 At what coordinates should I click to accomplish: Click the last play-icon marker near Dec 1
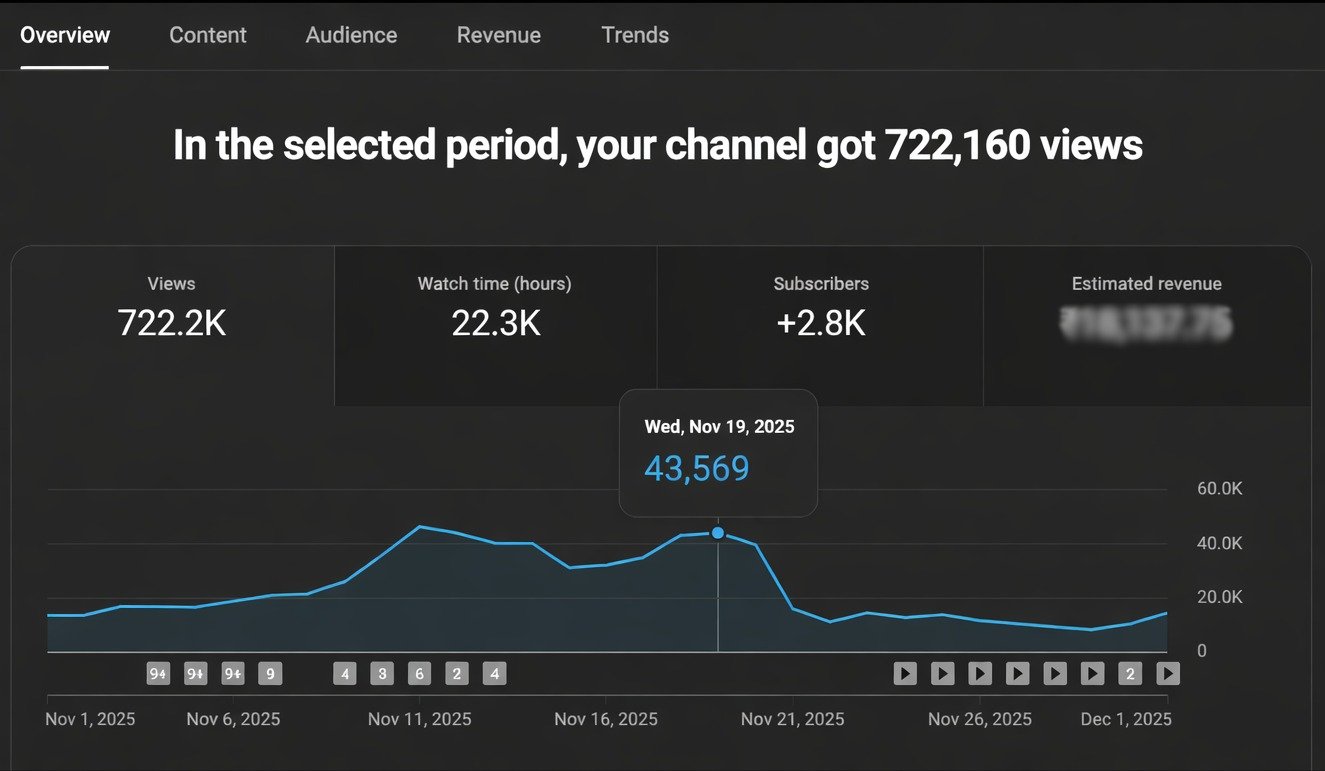[x=1167, y=674]
